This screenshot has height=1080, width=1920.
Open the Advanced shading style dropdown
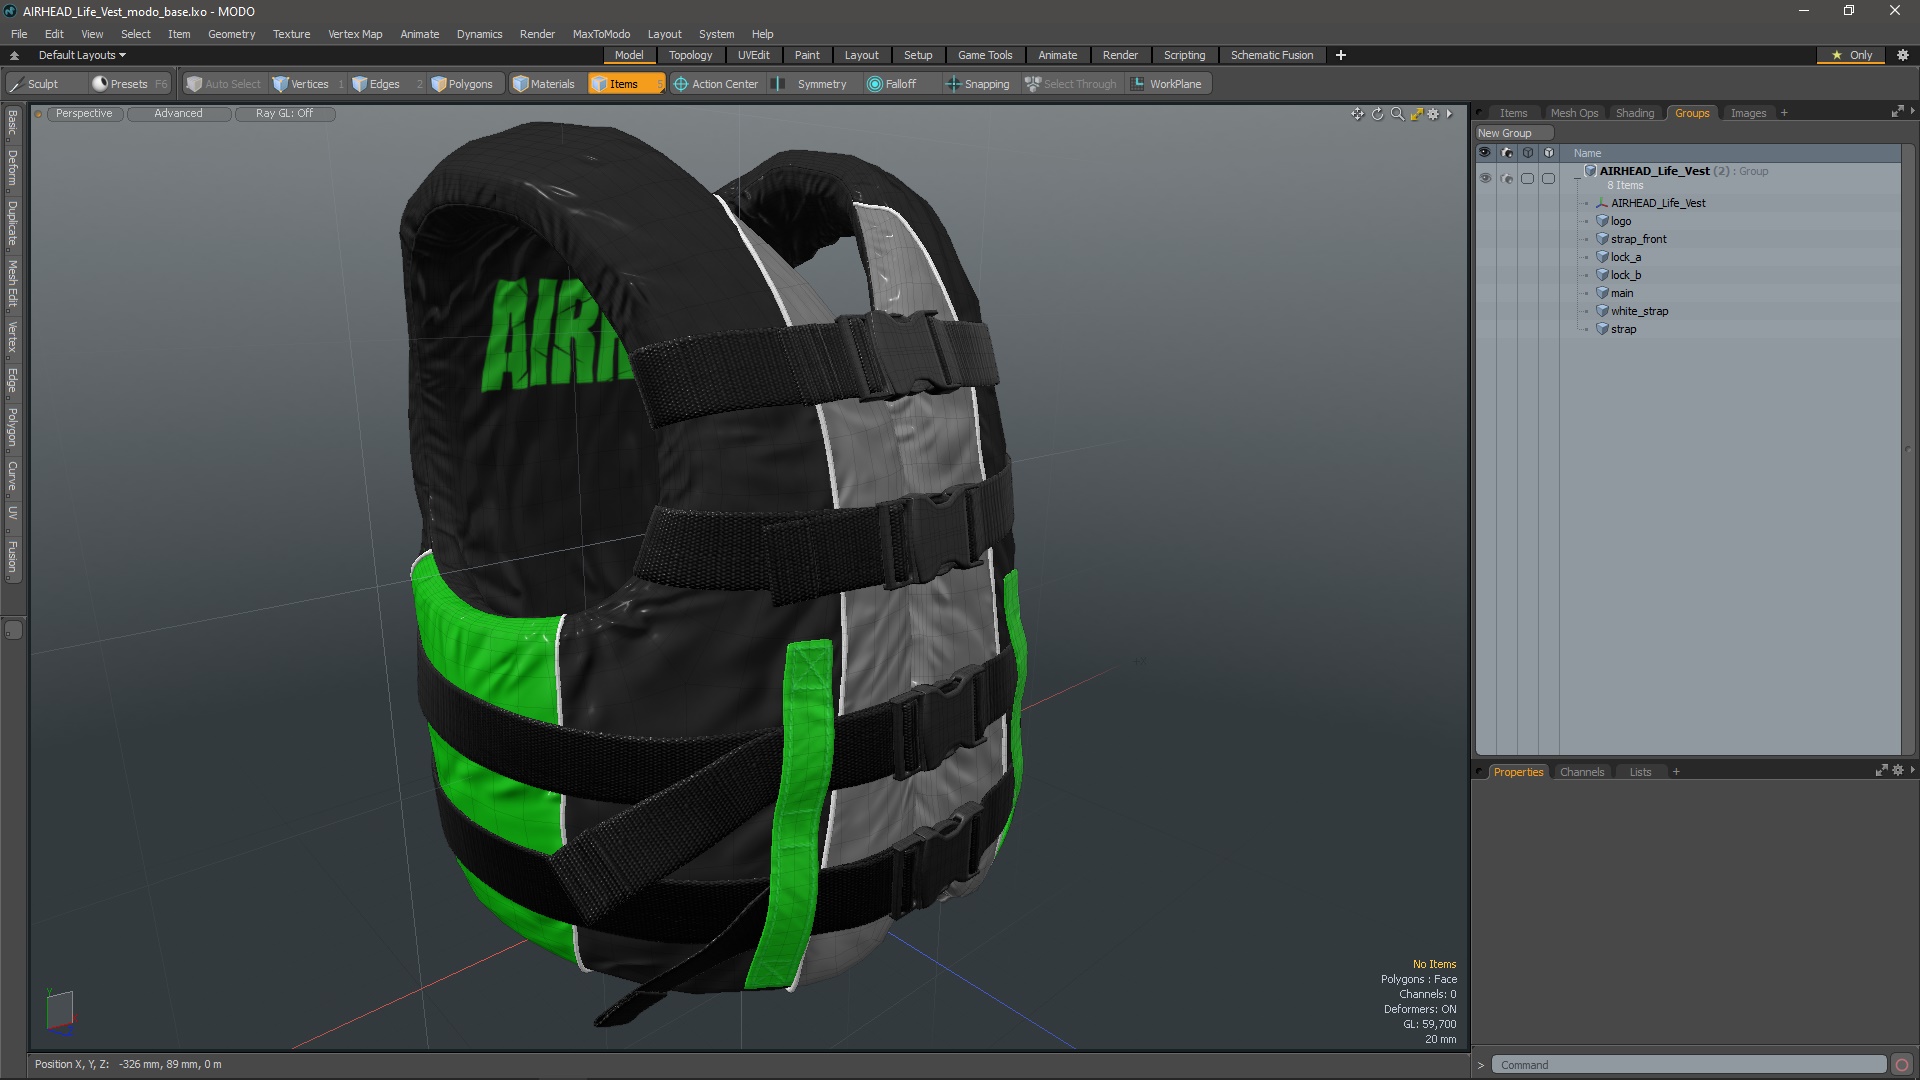178,113
